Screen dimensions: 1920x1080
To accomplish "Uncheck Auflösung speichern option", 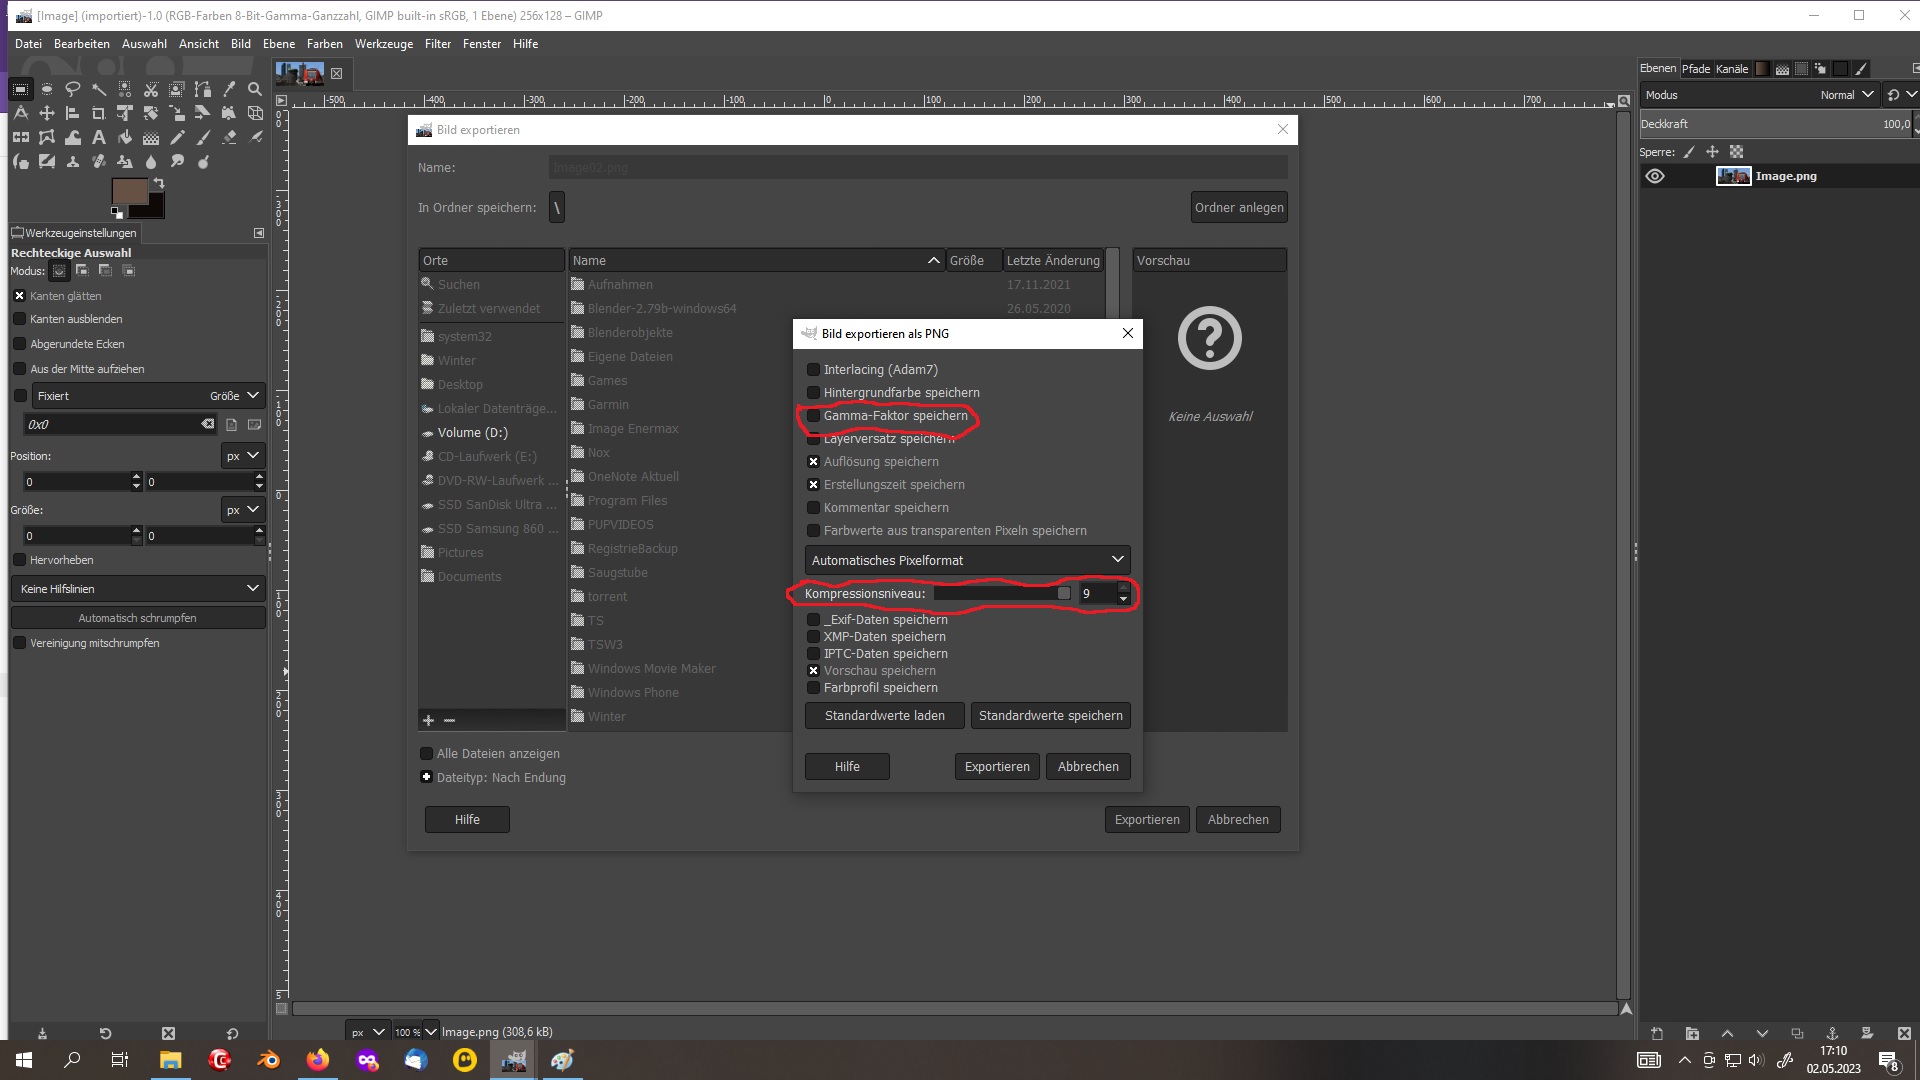I will 813,462.
